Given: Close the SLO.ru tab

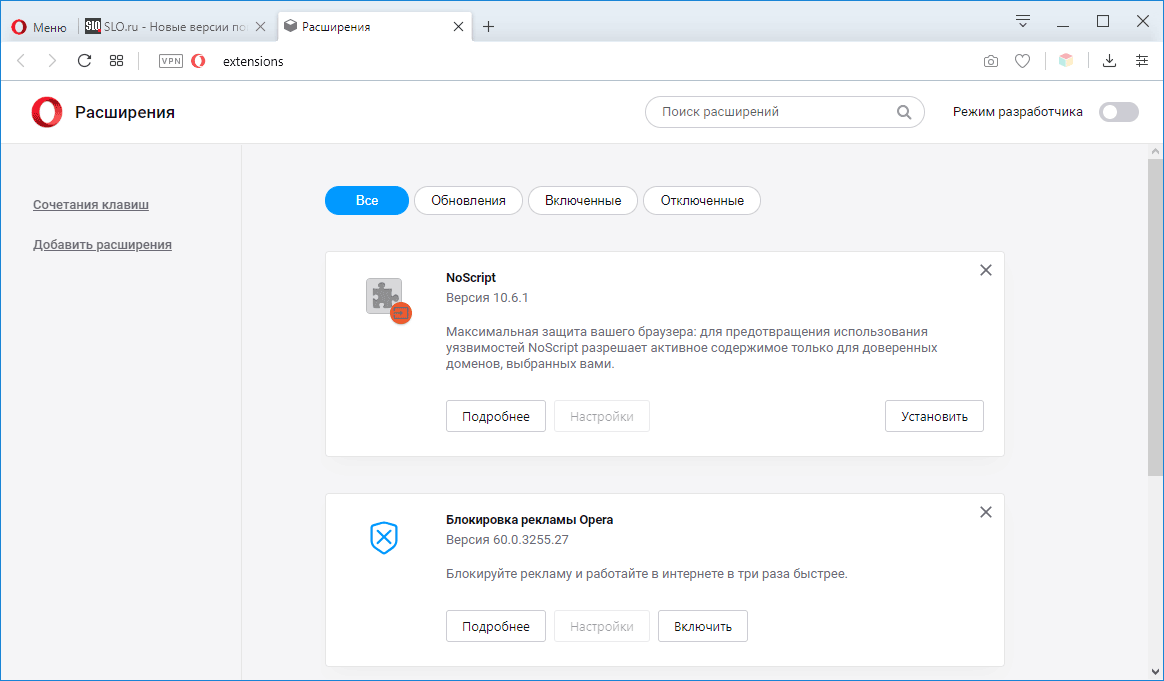Looking at the screenshot, I should tap(260, 27).
